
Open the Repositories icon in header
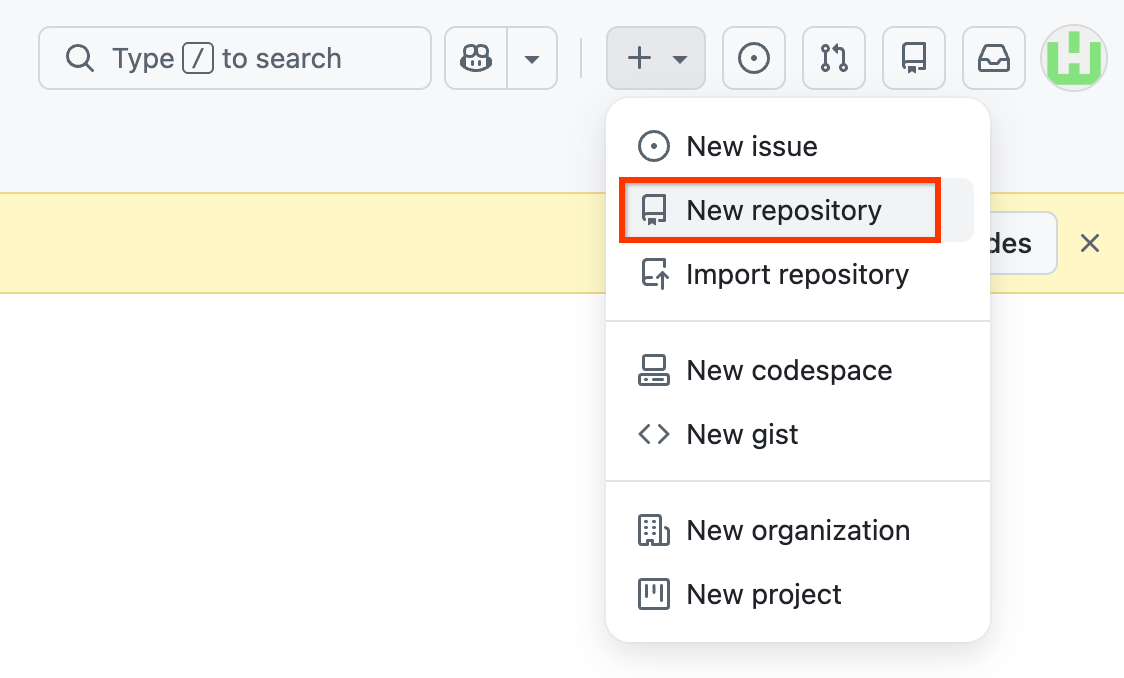point(914,58)
